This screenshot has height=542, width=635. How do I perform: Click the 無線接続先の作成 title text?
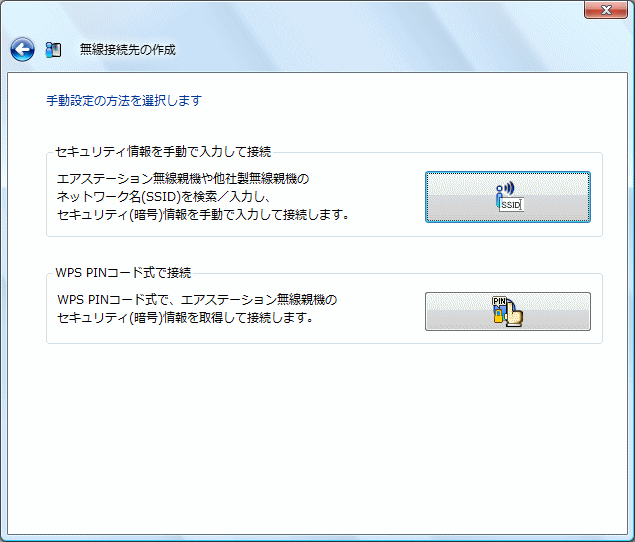point(127,49)
